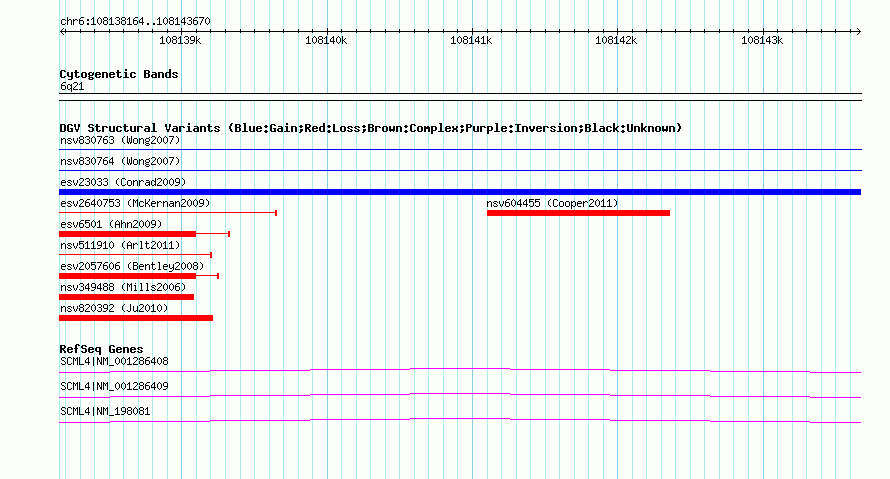Click the red nsv349488 loss bar
Screen dimensions: 890x479
[127, 297]
